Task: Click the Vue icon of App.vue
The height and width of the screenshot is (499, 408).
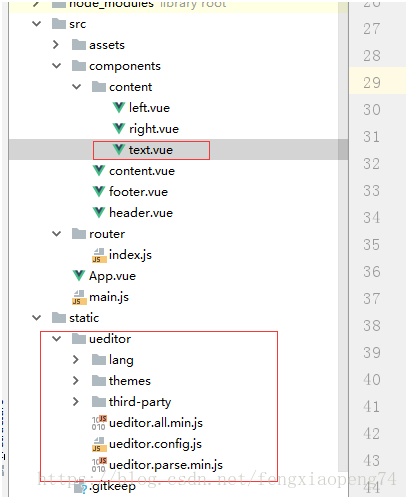Action: 79,276
